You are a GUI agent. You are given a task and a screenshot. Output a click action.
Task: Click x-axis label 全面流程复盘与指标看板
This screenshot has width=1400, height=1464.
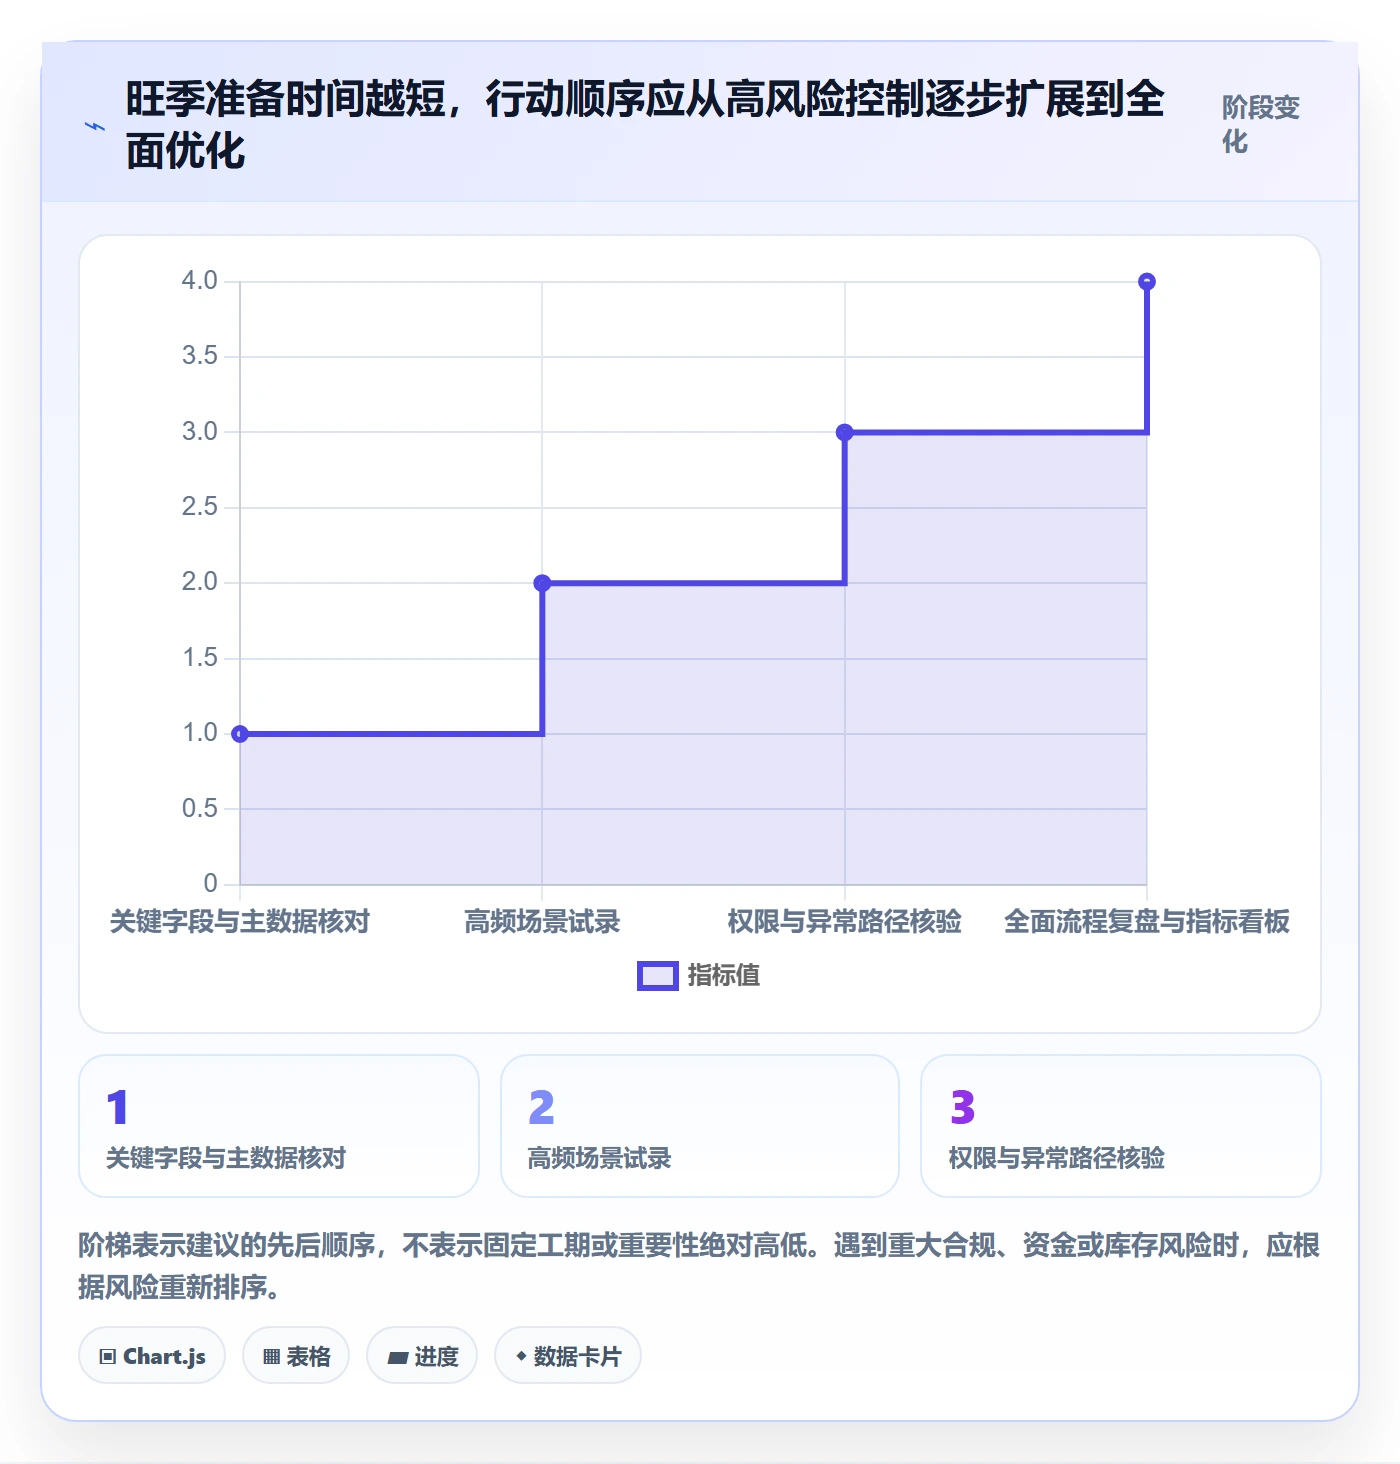tap(1147, 921)
